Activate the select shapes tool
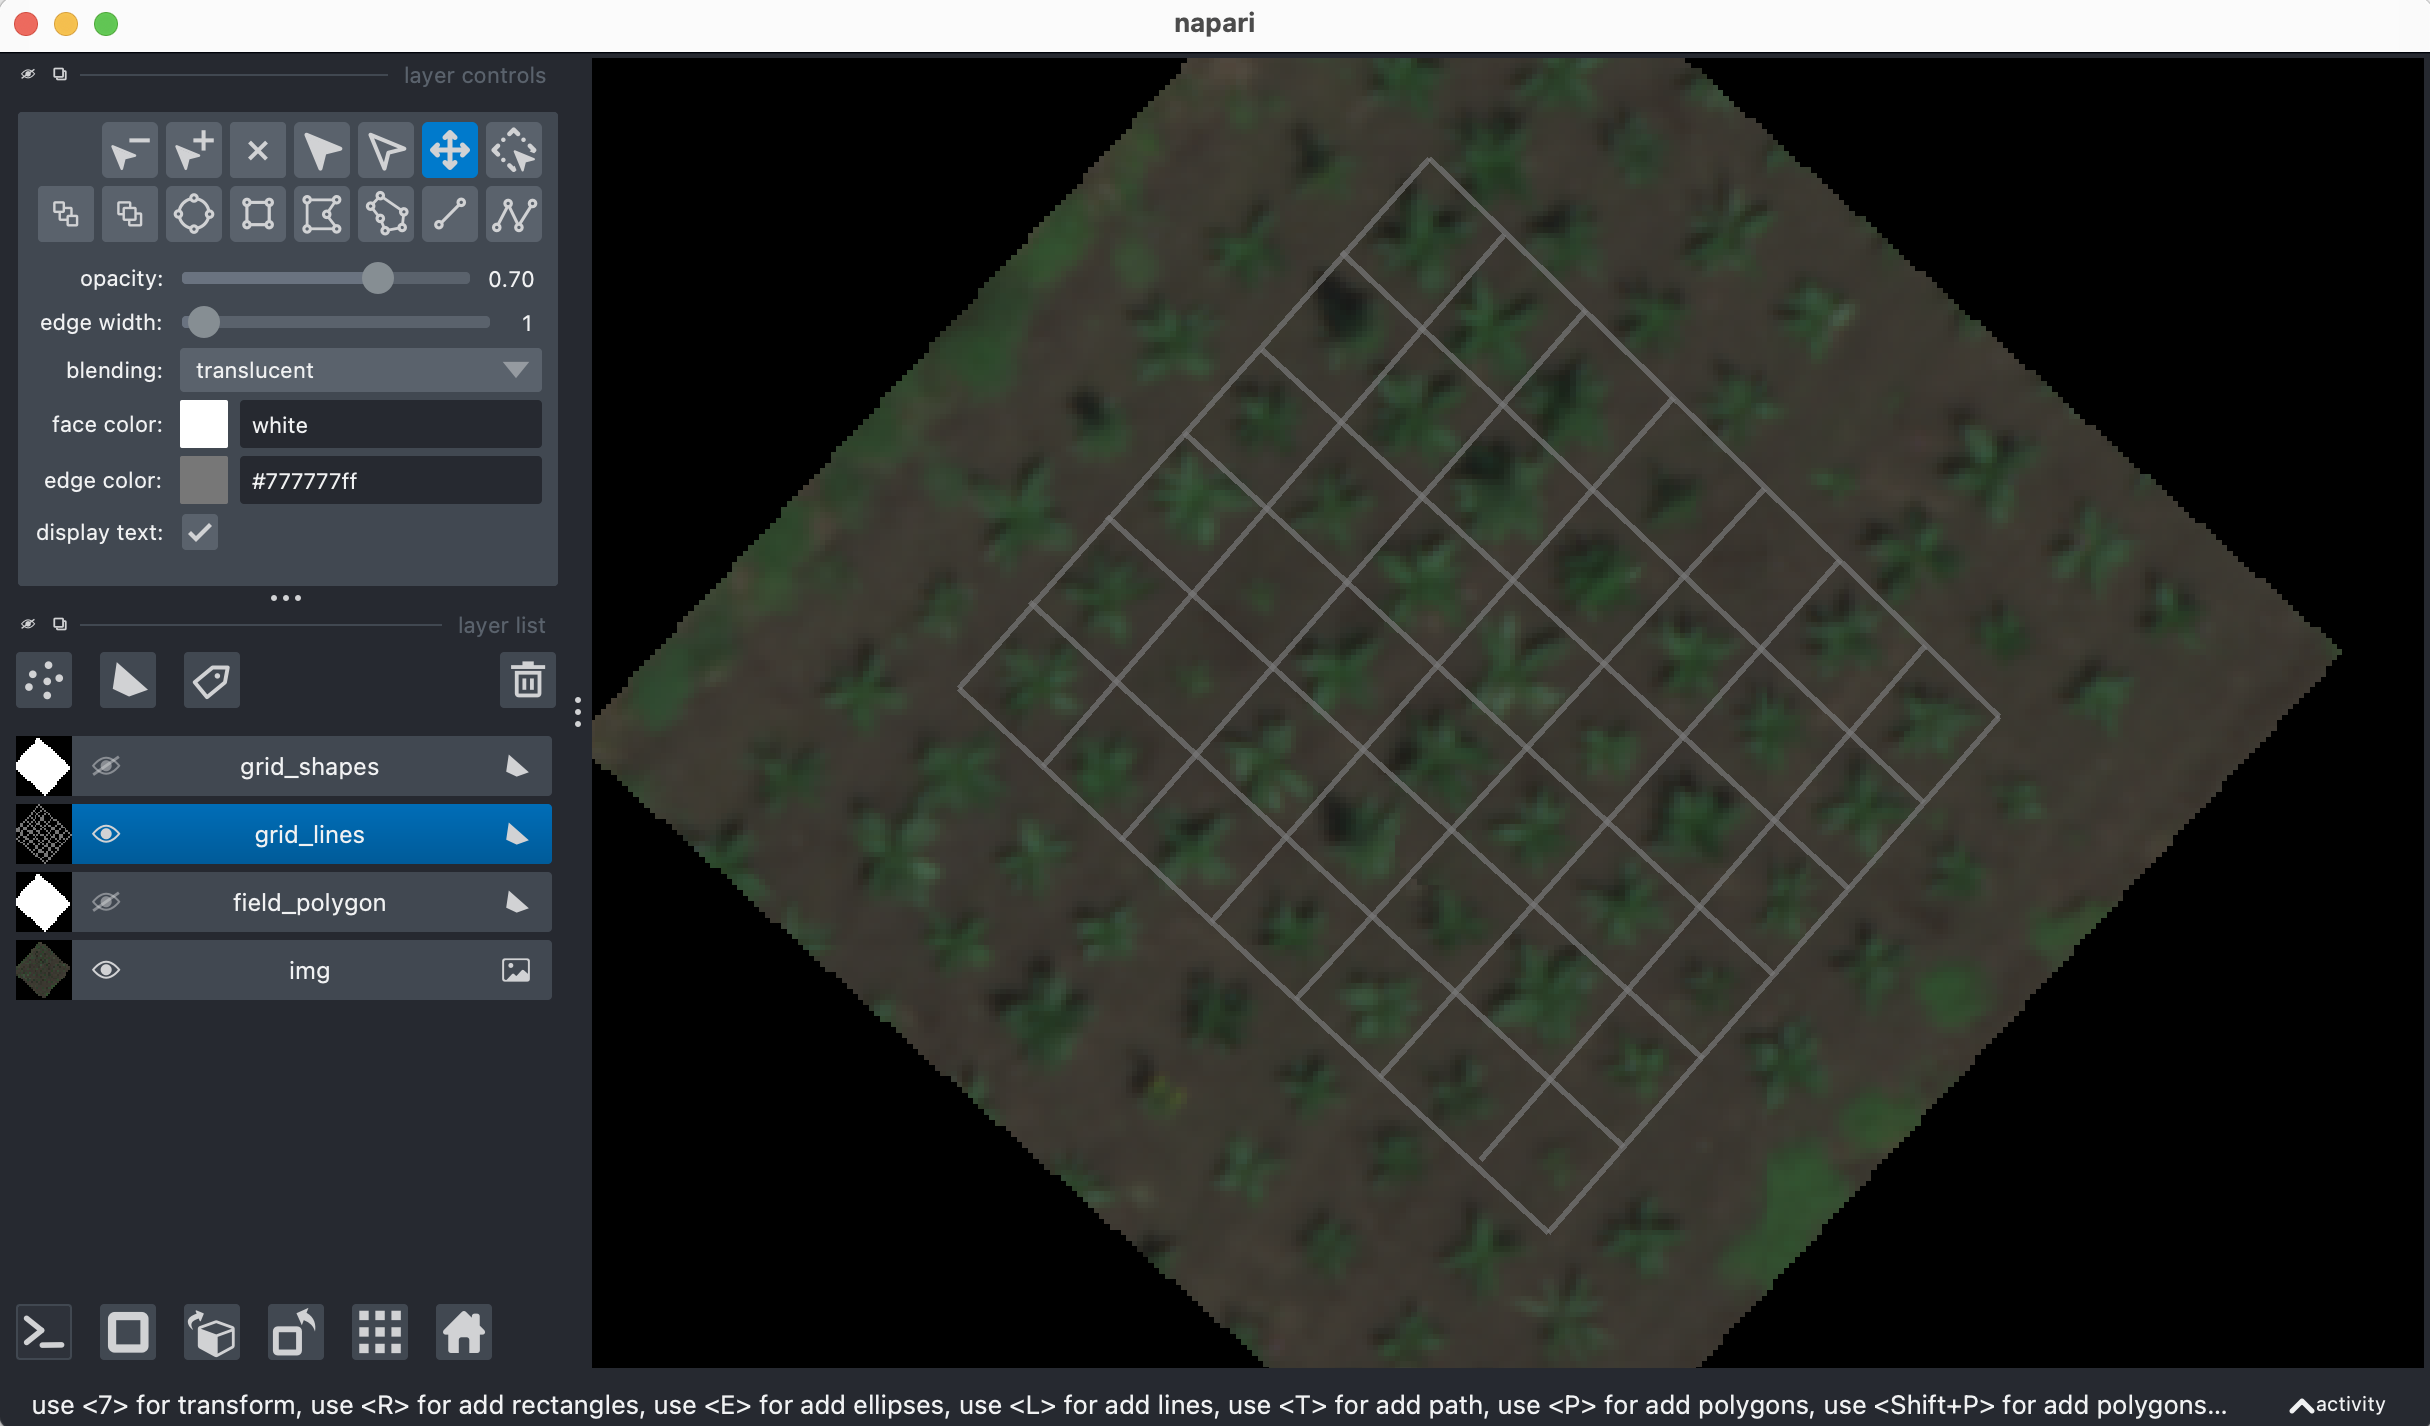 pos(321,151)
